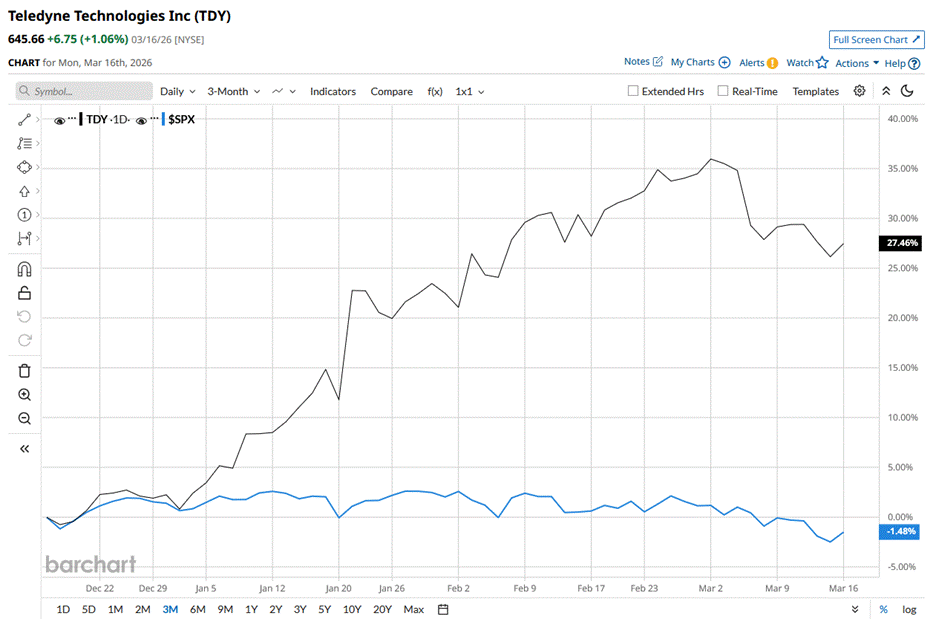Activate the magnet snap tool

pyautogui.click(x=25, y=269)
